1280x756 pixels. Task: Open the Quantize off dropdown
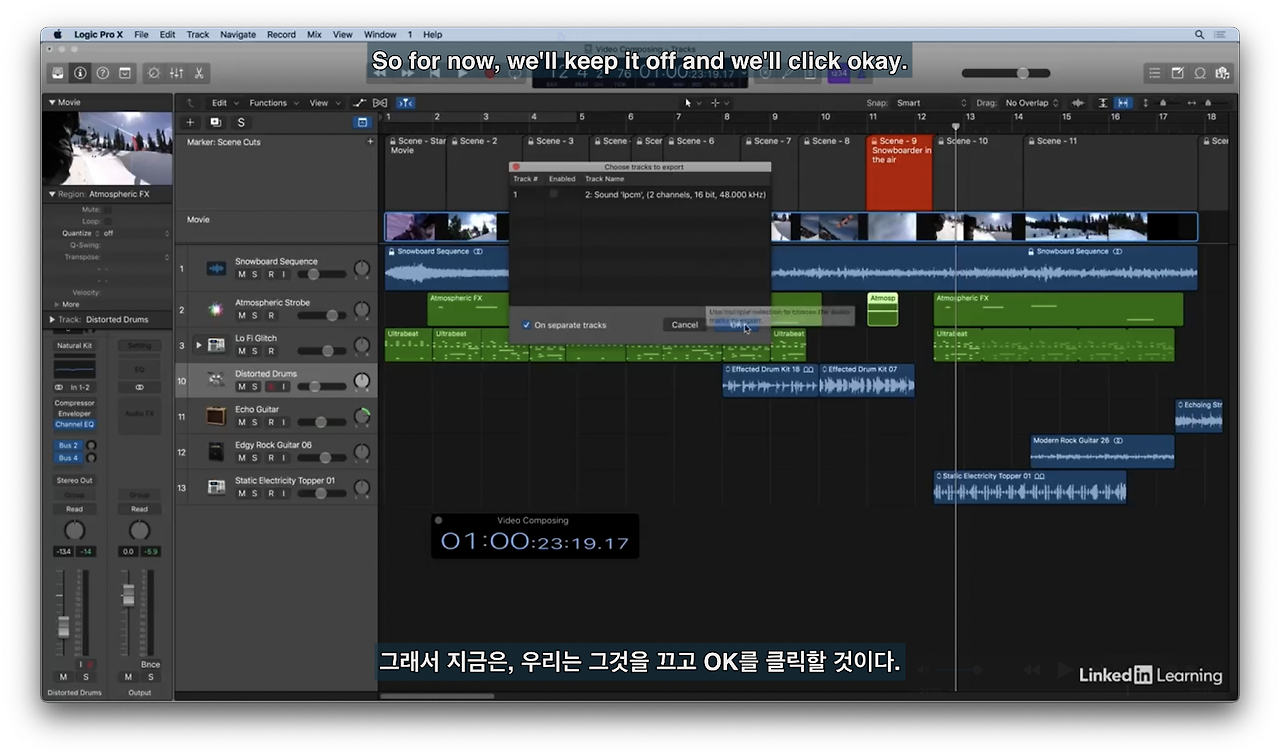tap(135, 233)
